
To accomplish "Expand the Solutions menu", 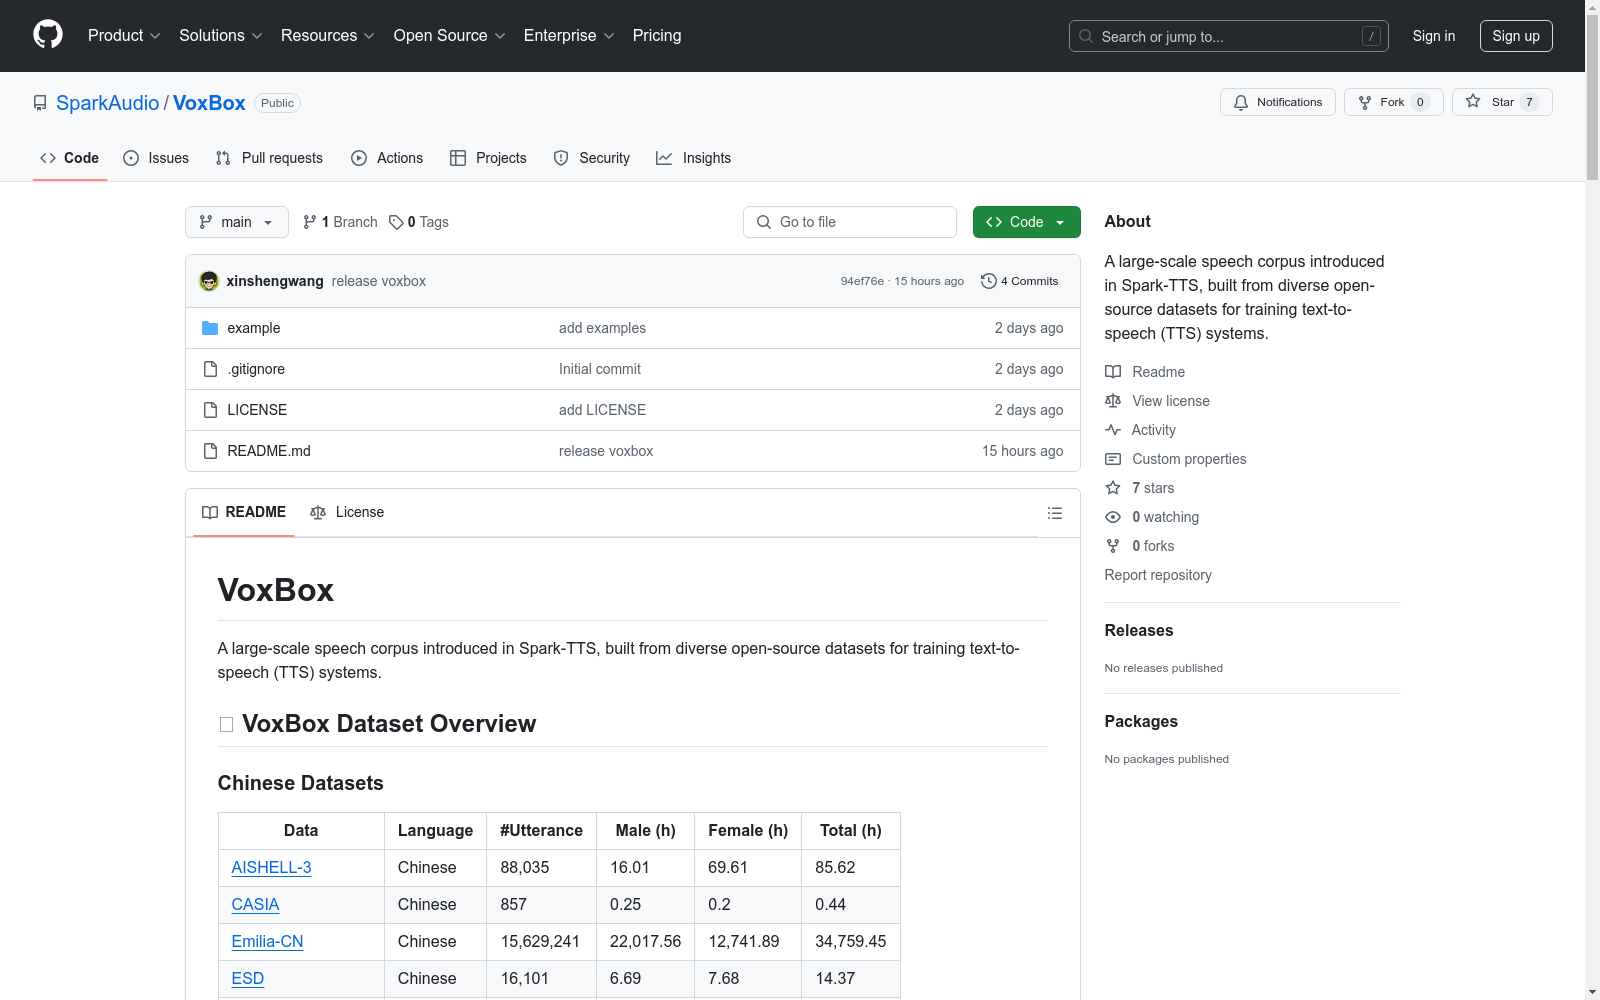I will [x=220, y=35].
